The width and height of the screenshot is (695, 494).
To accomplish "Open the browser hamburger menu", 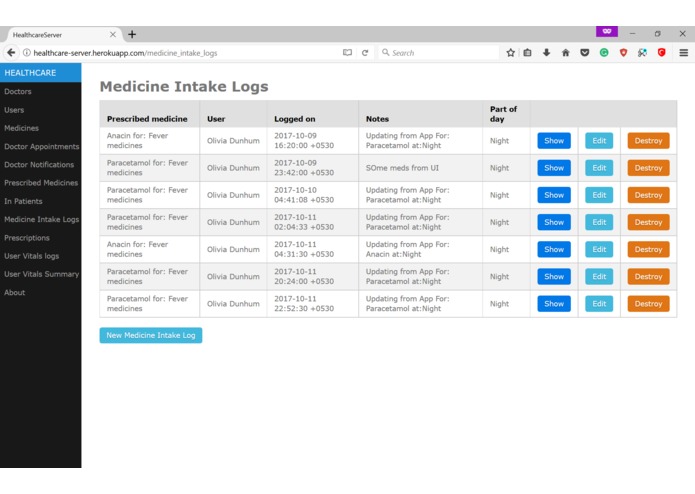I will 683,53.
